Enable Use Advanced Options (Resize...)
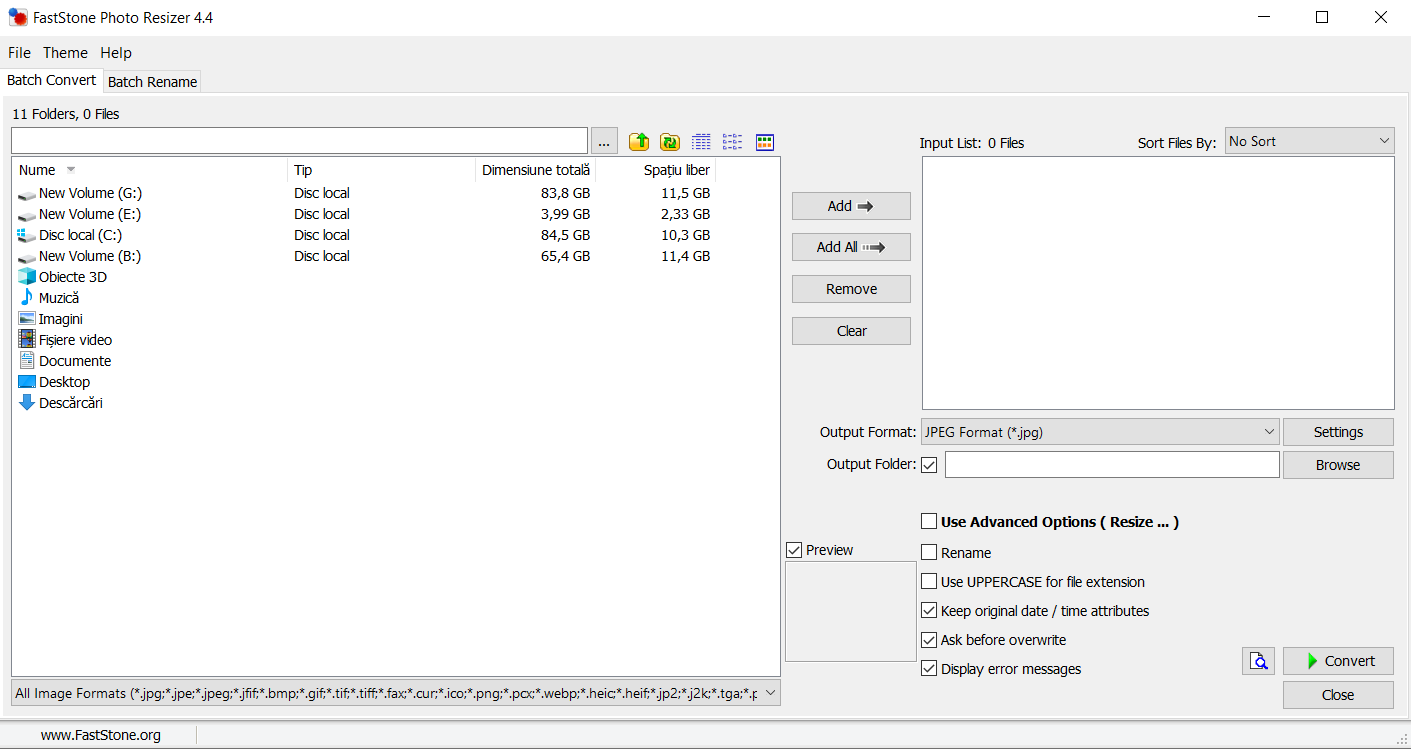Screen dimensions: 1411x749 point(929,521)
